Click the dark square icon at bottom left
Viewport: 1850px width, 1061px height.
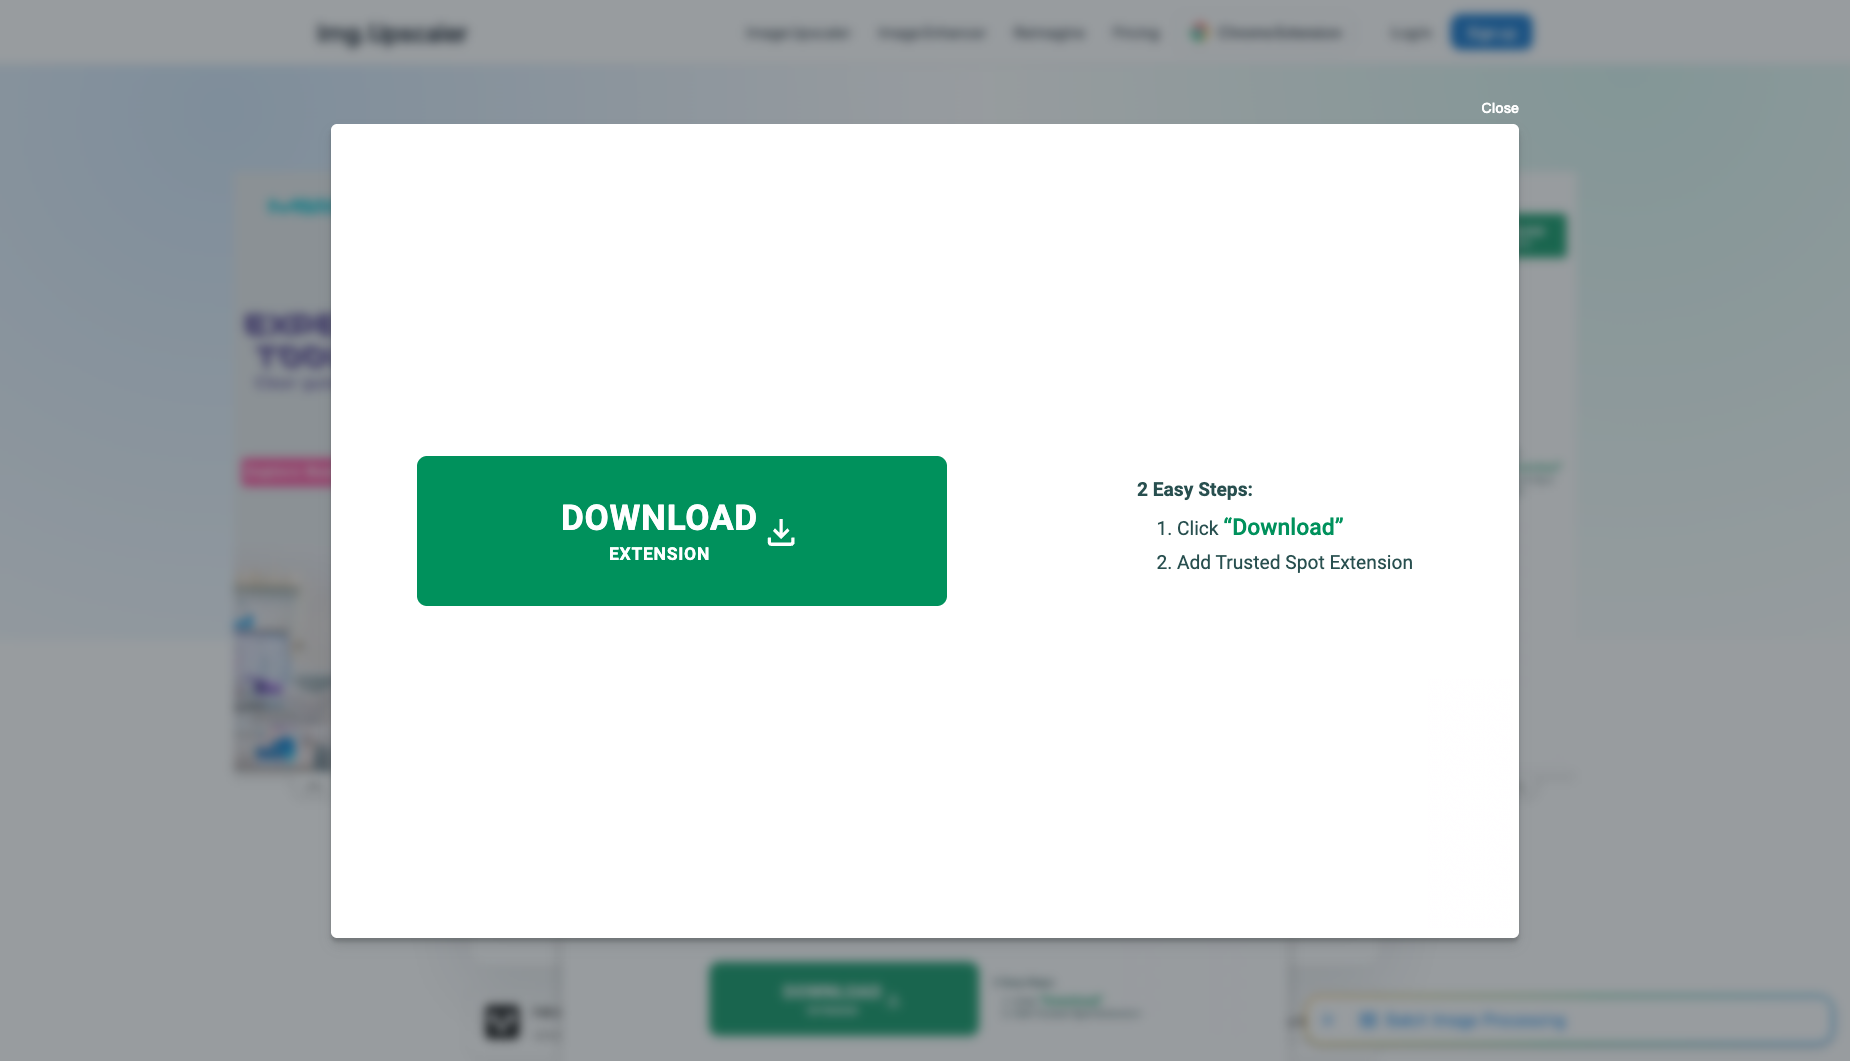click(502, 1021)
